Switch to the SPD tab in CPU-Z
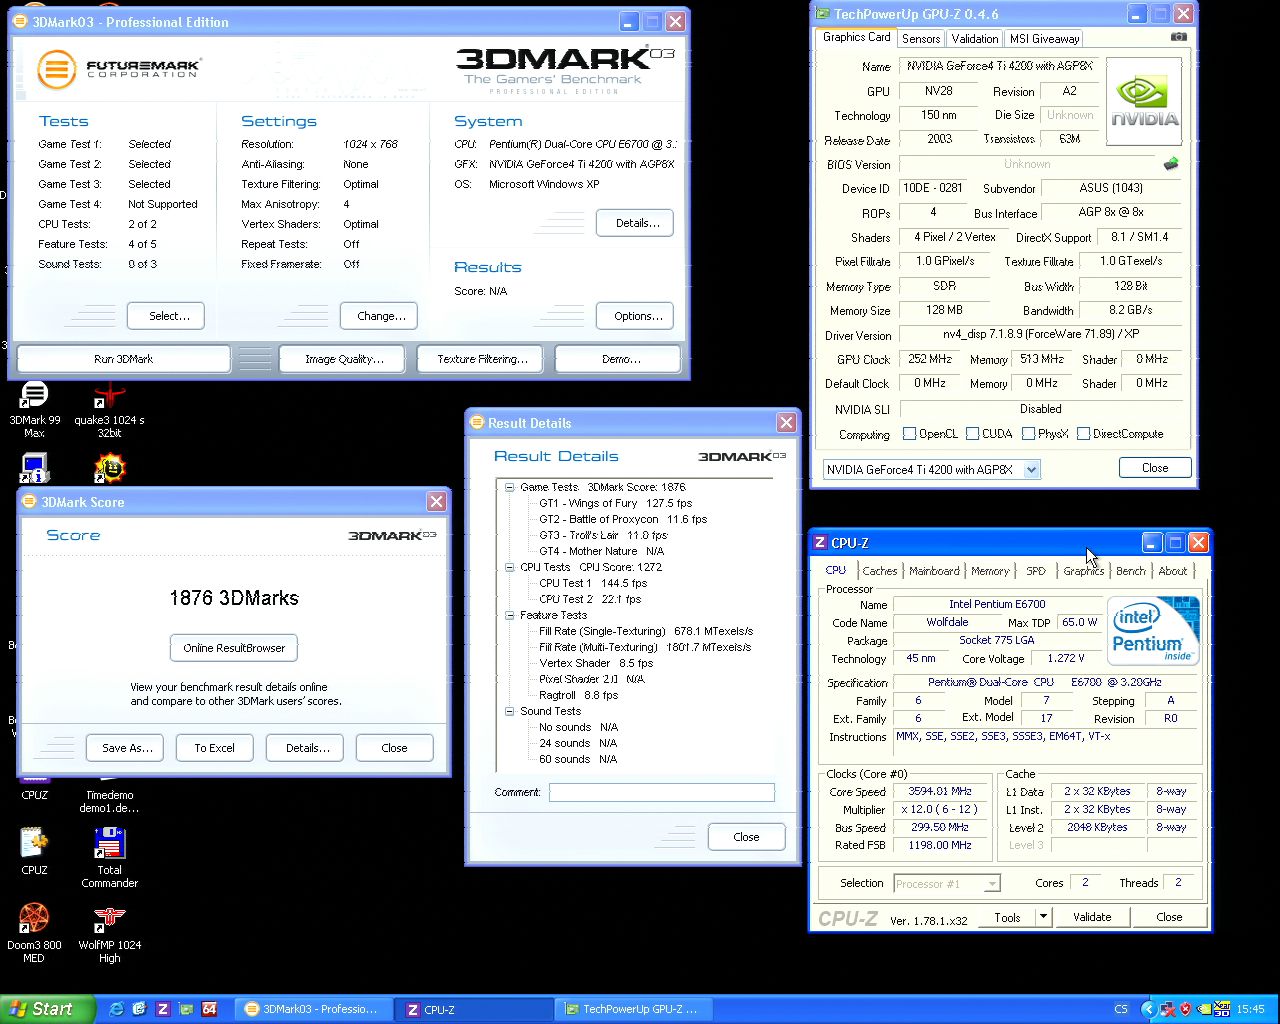The height and width of the screenshot is (1024, 1280). click(1036, 571)
